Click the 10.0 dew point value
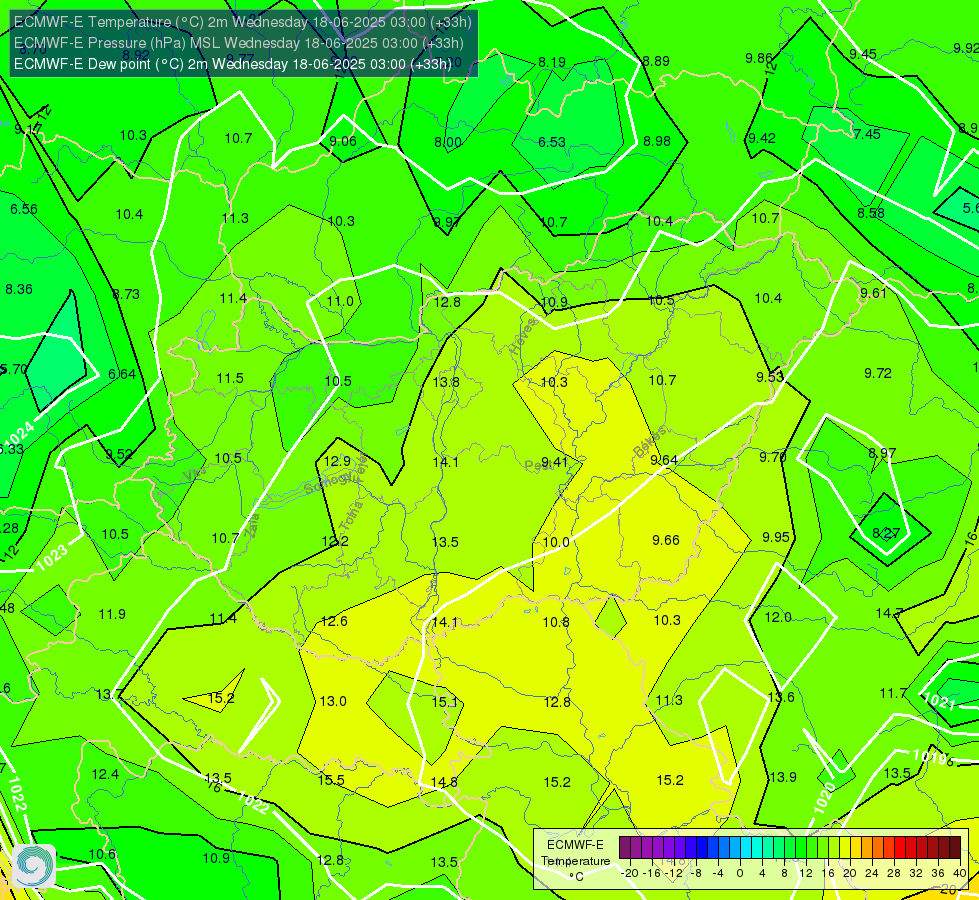The height and width of the screenshot is (900, 979). pyautogui.click(x=556, y=542)
